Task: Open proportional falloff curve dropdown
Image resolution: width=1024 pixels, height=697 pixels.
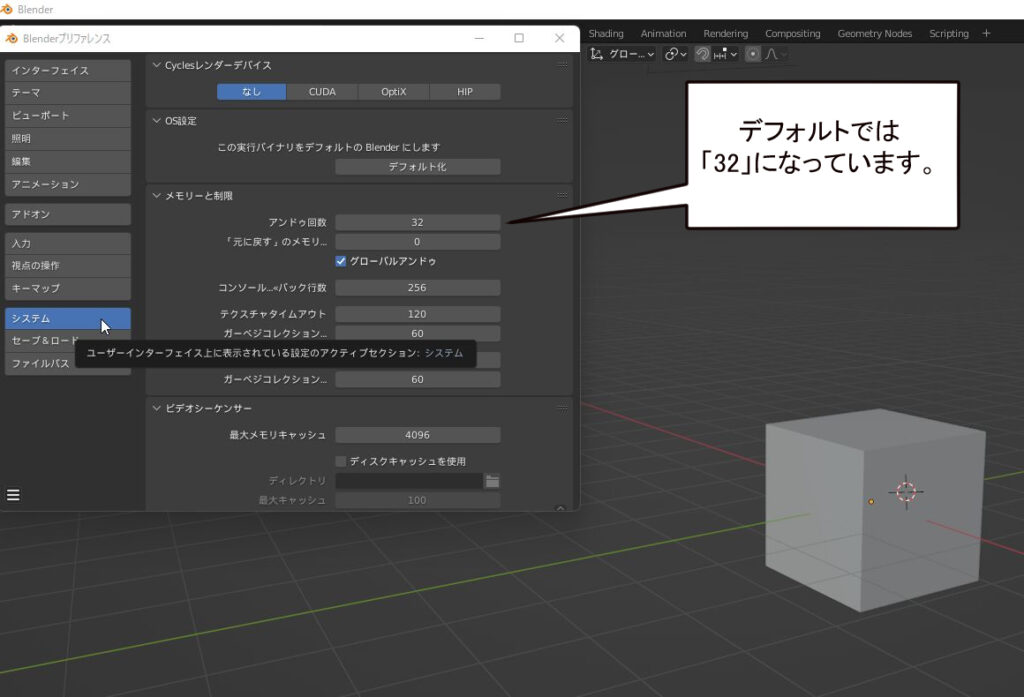Action: (775, 54)
